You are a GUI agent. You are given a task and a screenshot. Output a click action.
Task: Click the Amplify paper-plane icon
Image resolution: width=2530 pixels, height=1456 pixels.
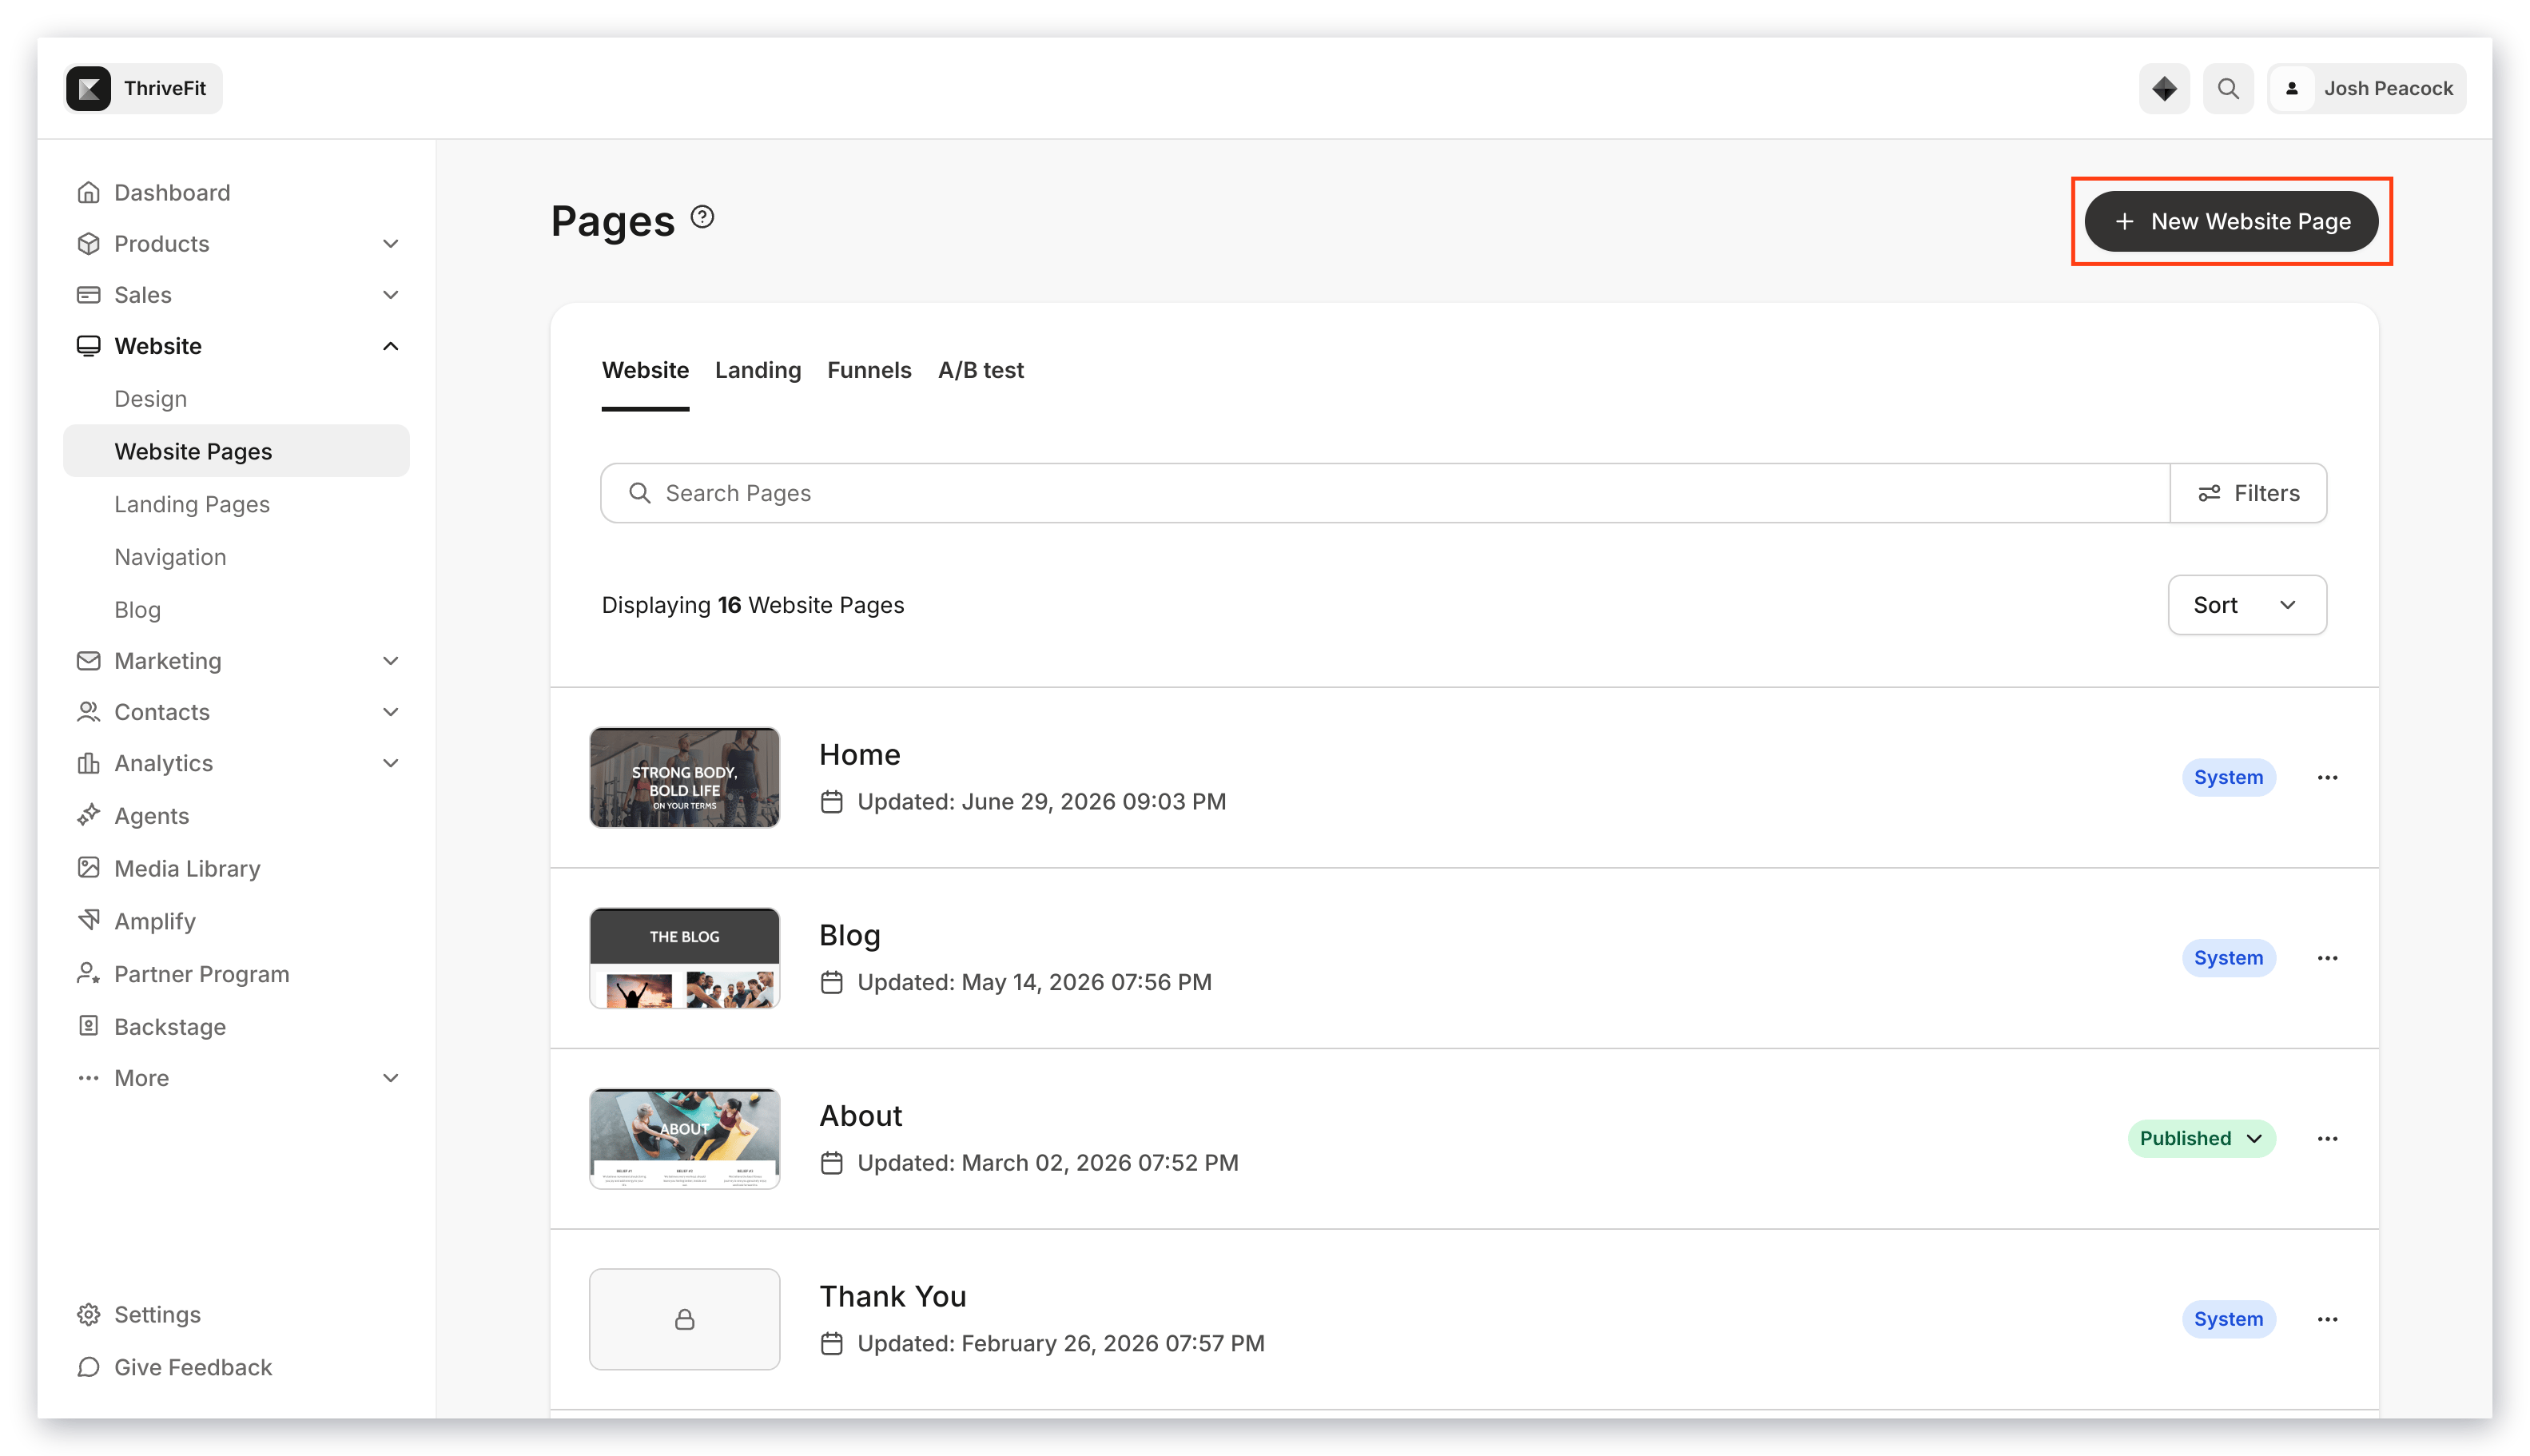pyautogui.click(x=88, y=920)
